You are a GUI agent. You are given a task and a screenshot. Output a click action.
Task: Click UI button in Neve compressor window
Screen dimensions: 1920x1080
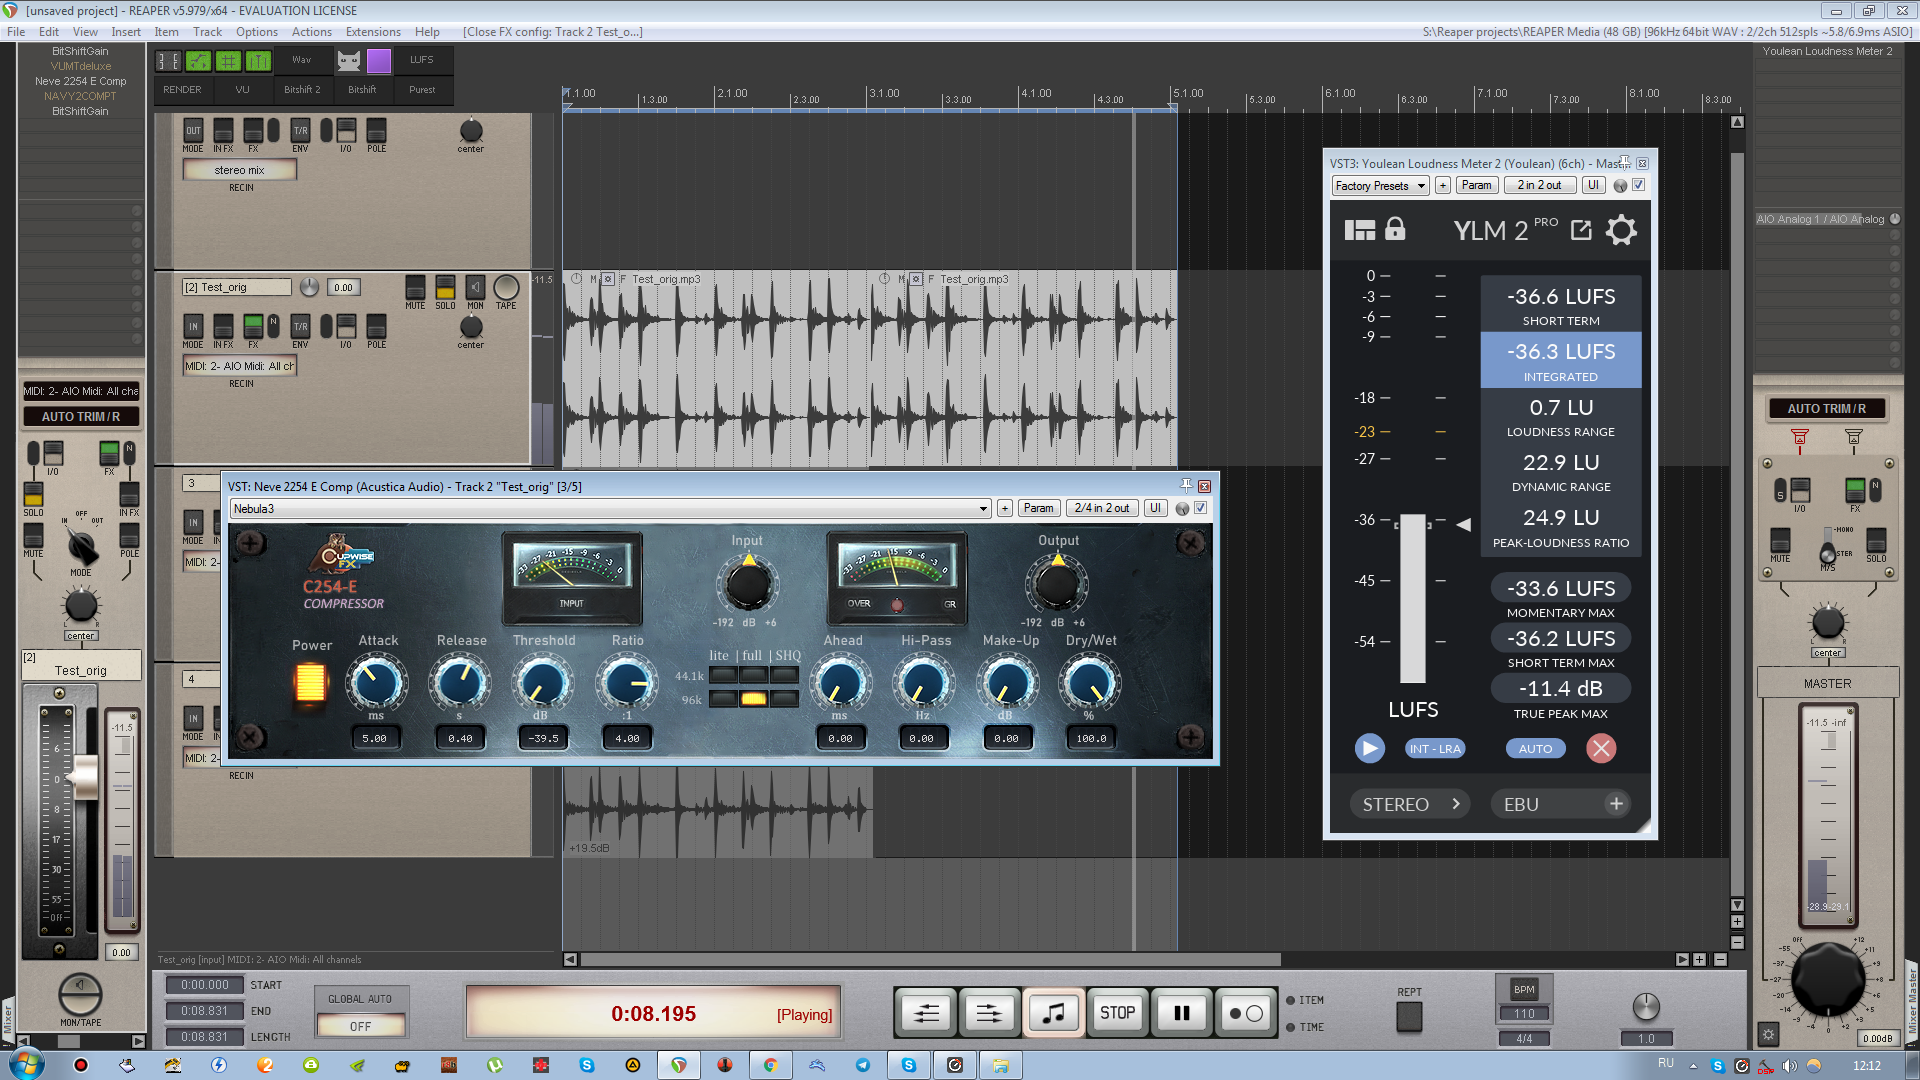click(1155, 508)
